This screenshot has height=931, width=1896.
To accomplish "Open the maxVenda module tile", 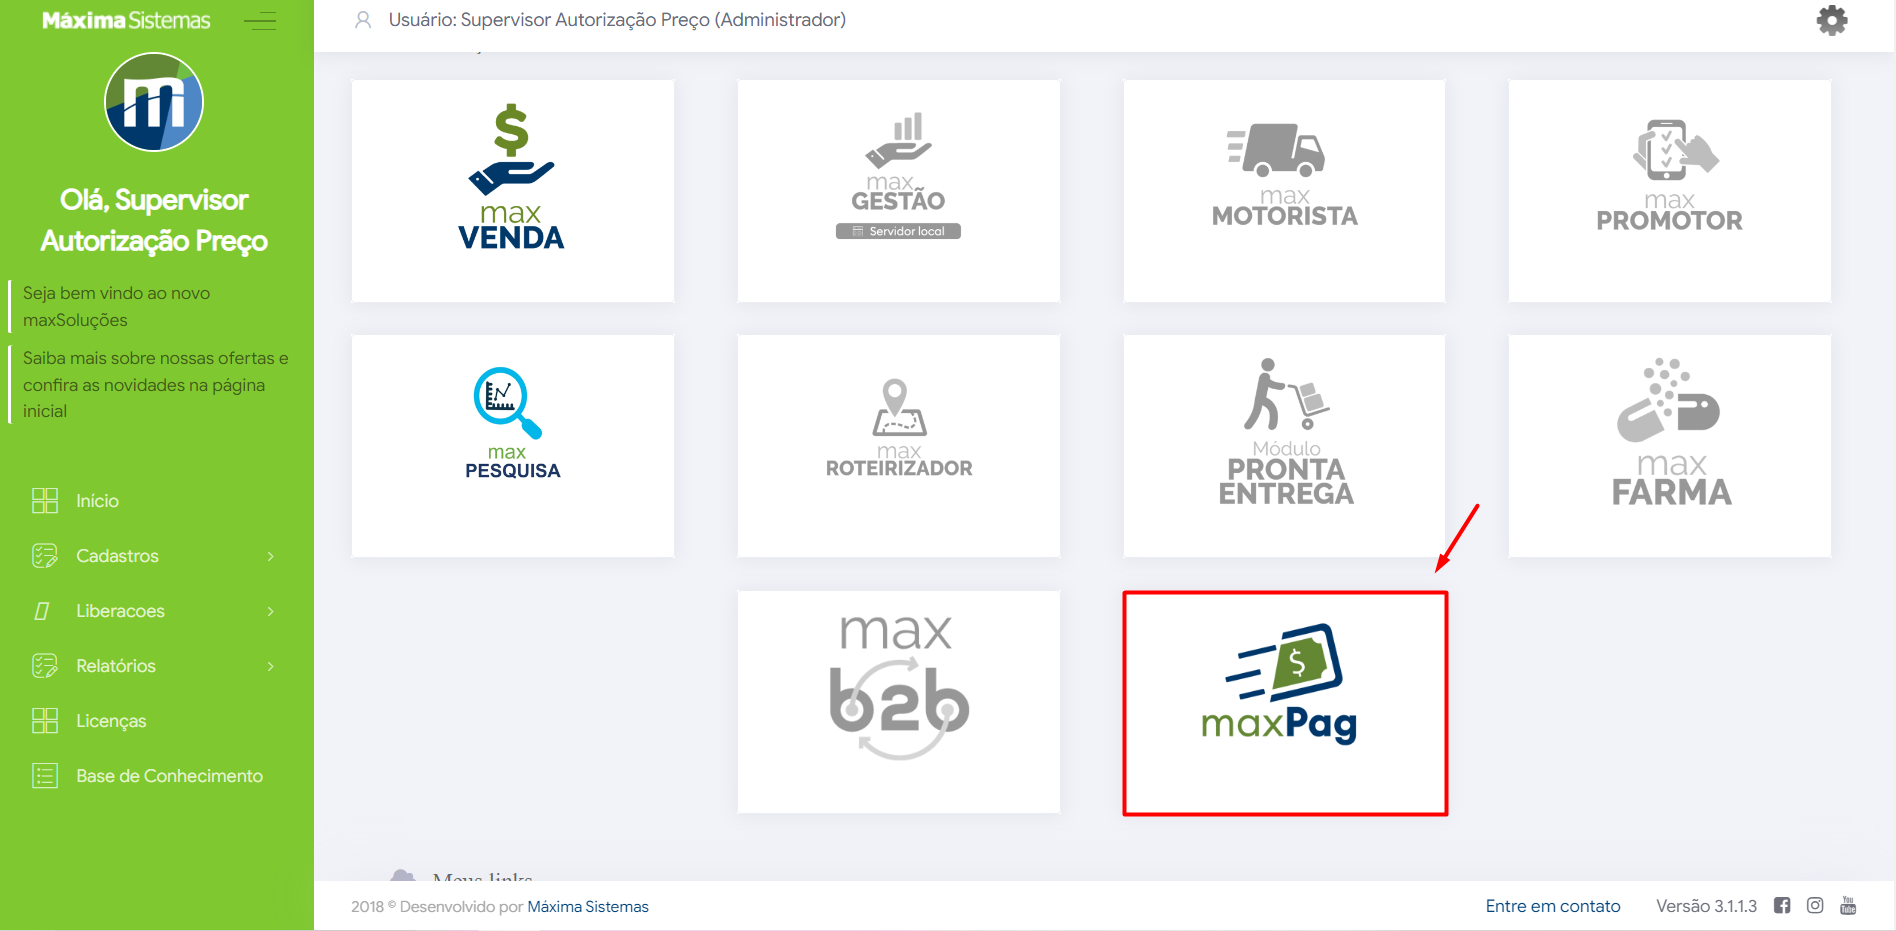I will pyautogui.click(x=513, y=191).
